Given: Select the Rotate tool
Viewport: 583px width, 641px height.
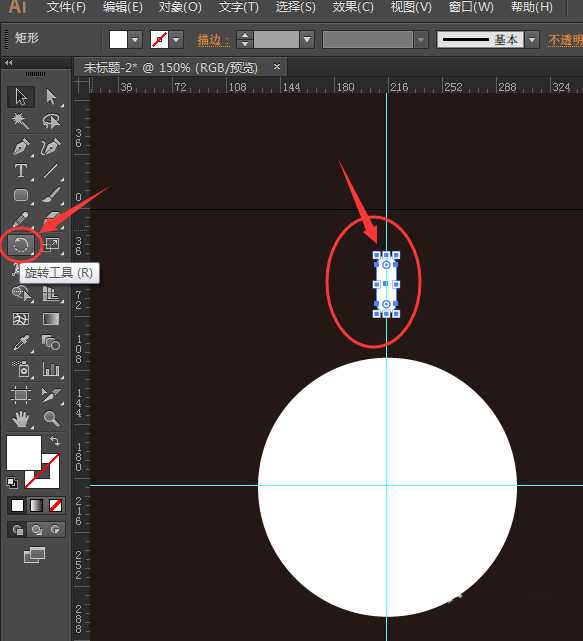Looking at the screenshot, I should coord(21,245).
